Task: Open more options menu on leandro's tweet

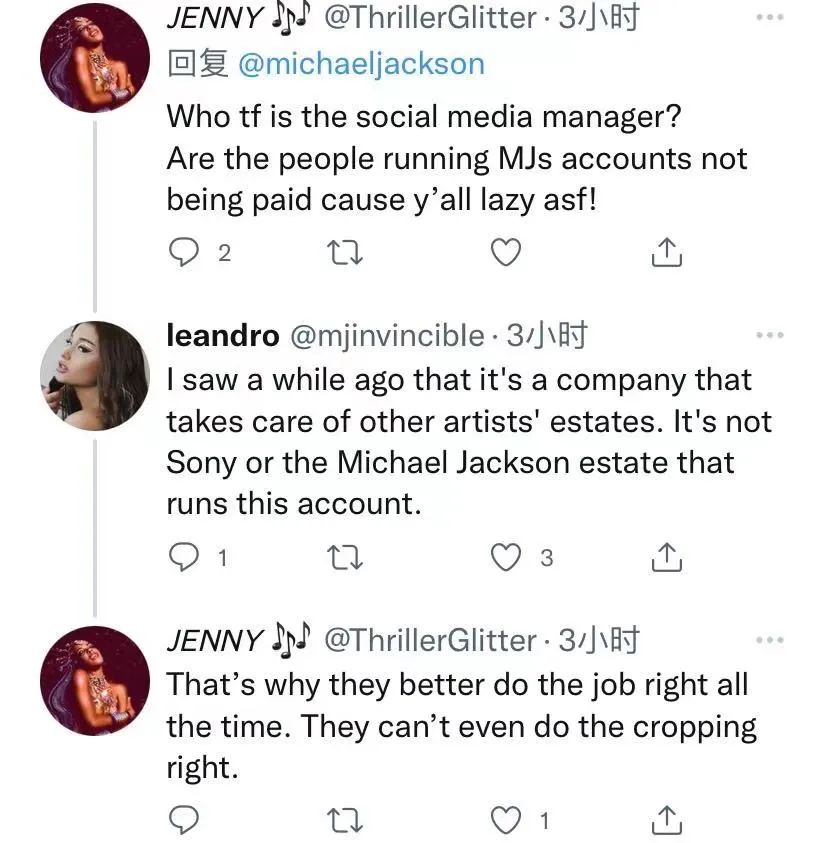Action: pyautogui.click(x=769, y=336)
